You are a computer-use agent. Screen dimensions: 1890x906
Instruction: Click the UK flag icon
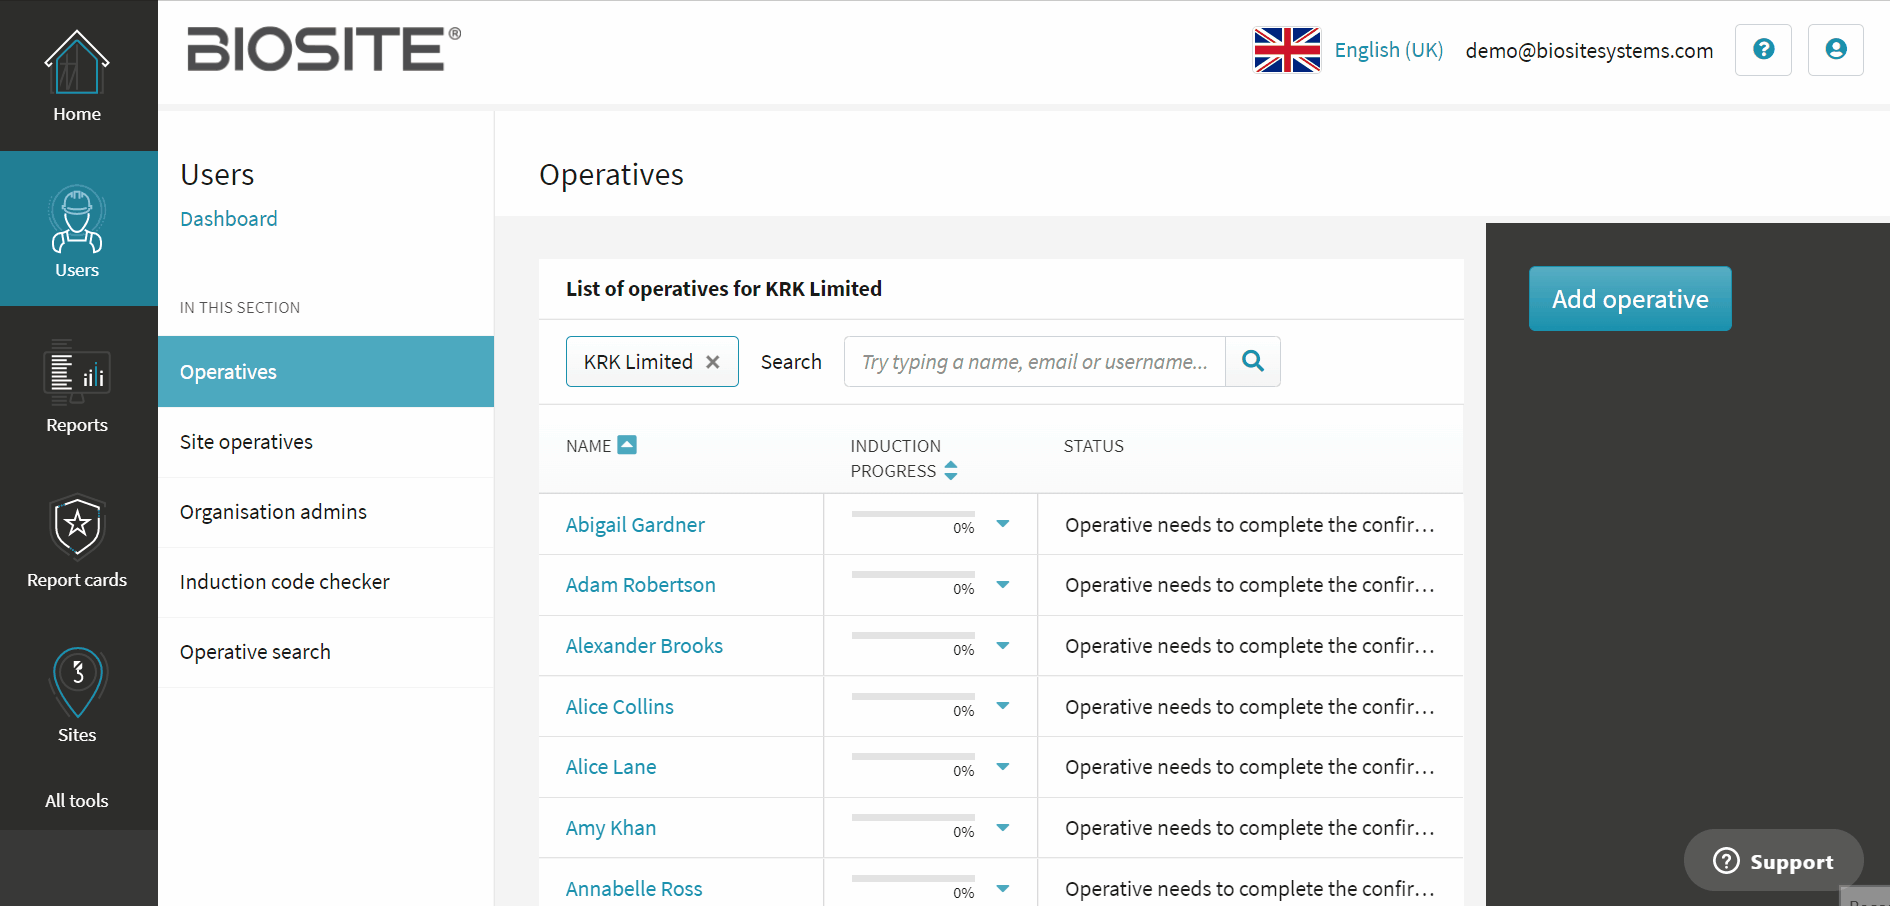1287,50
